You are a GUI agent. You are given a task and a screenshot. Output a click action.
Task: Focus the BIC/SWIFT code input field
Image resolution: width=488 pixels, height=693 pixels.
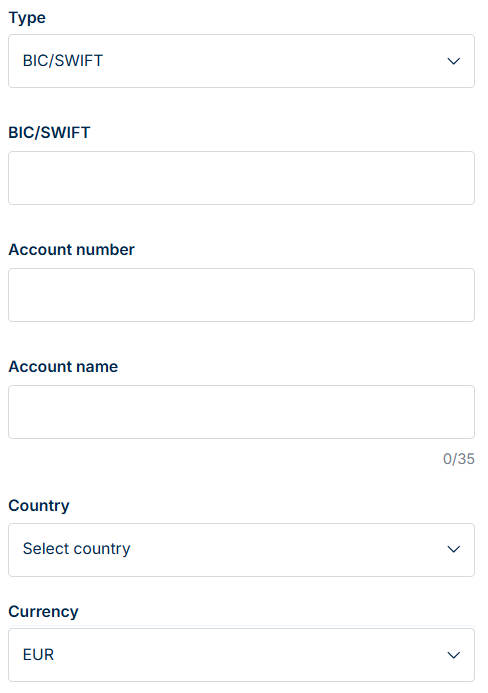click(241, 178)
